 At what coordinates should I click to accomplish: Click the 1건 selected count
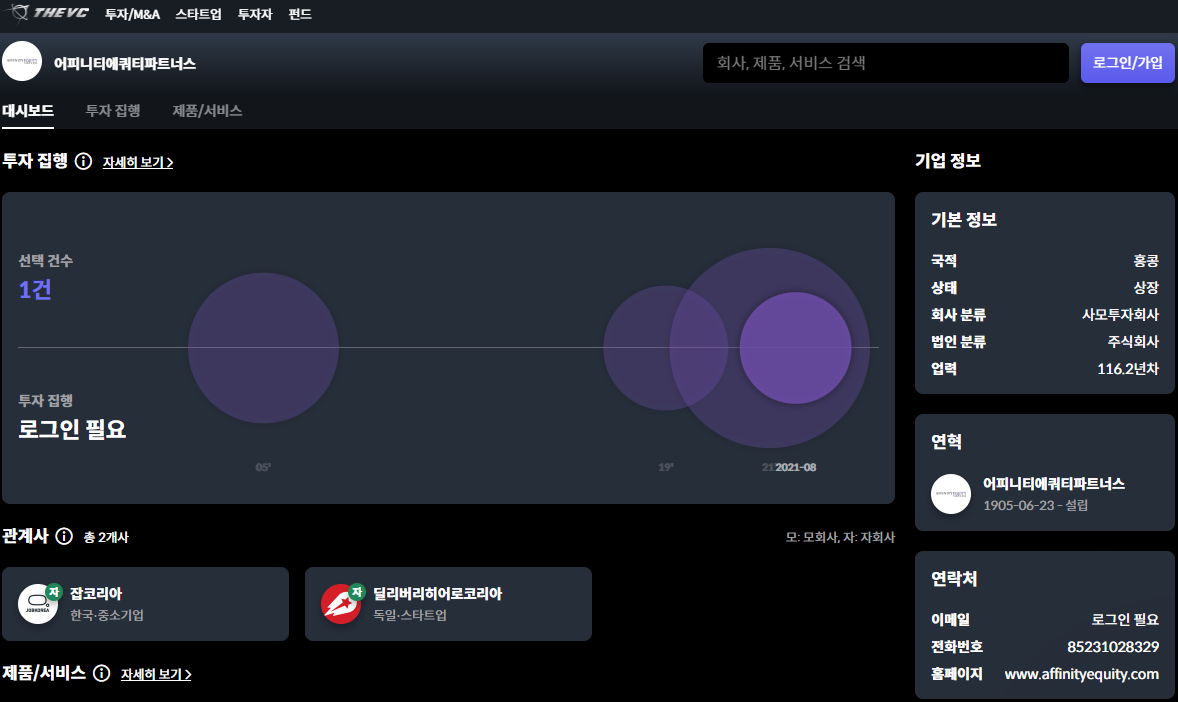[x=35, y=289]
